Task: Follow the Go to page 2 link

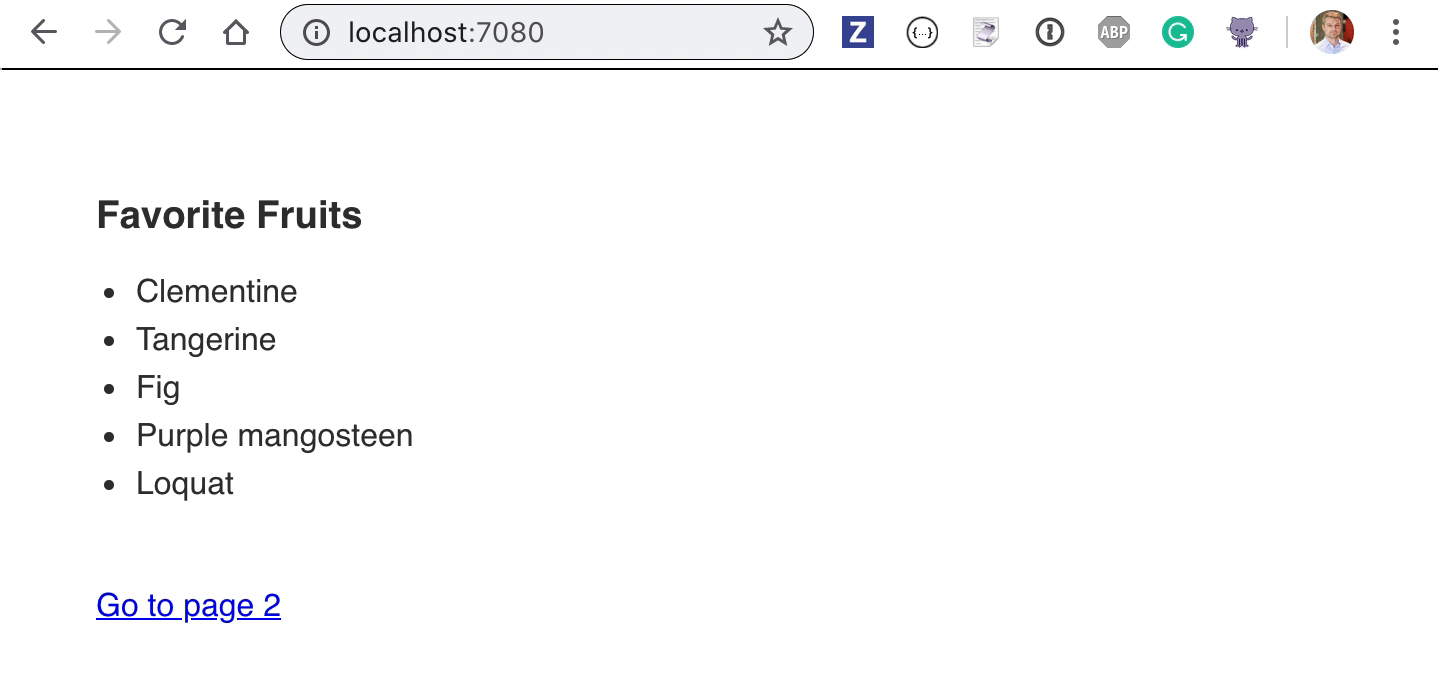Action: click(188, 605)
